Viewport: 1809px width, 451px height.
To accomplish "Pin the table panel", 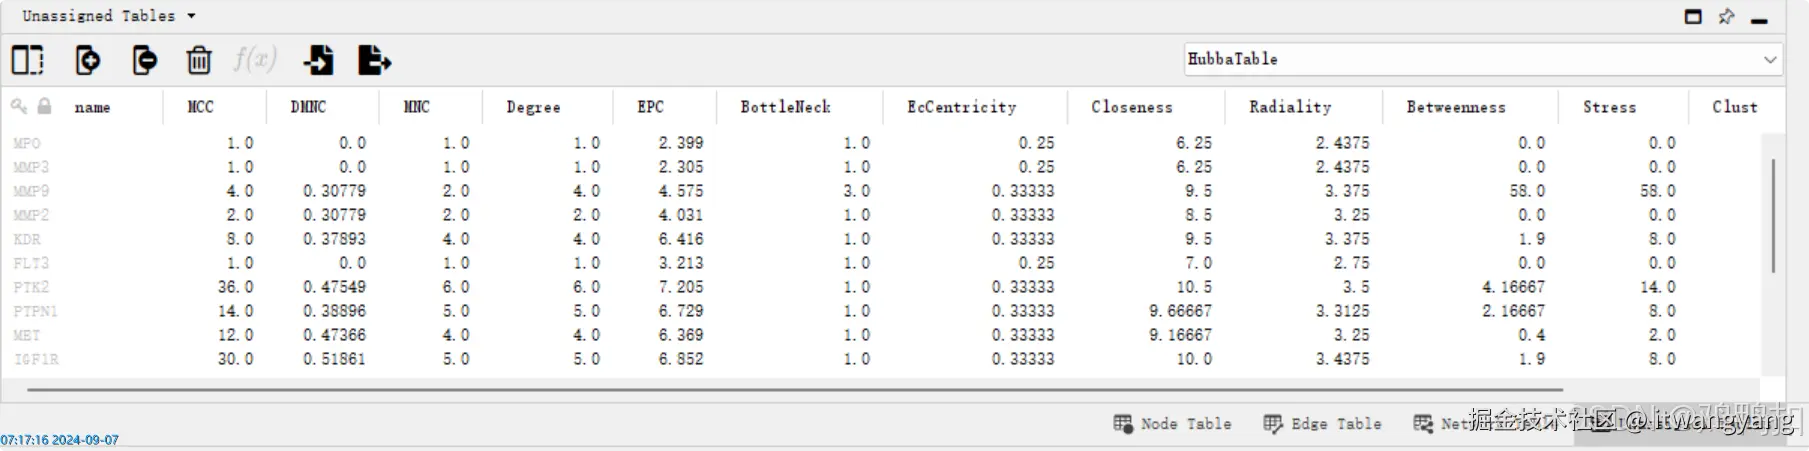I will [x=1726, y=17].
